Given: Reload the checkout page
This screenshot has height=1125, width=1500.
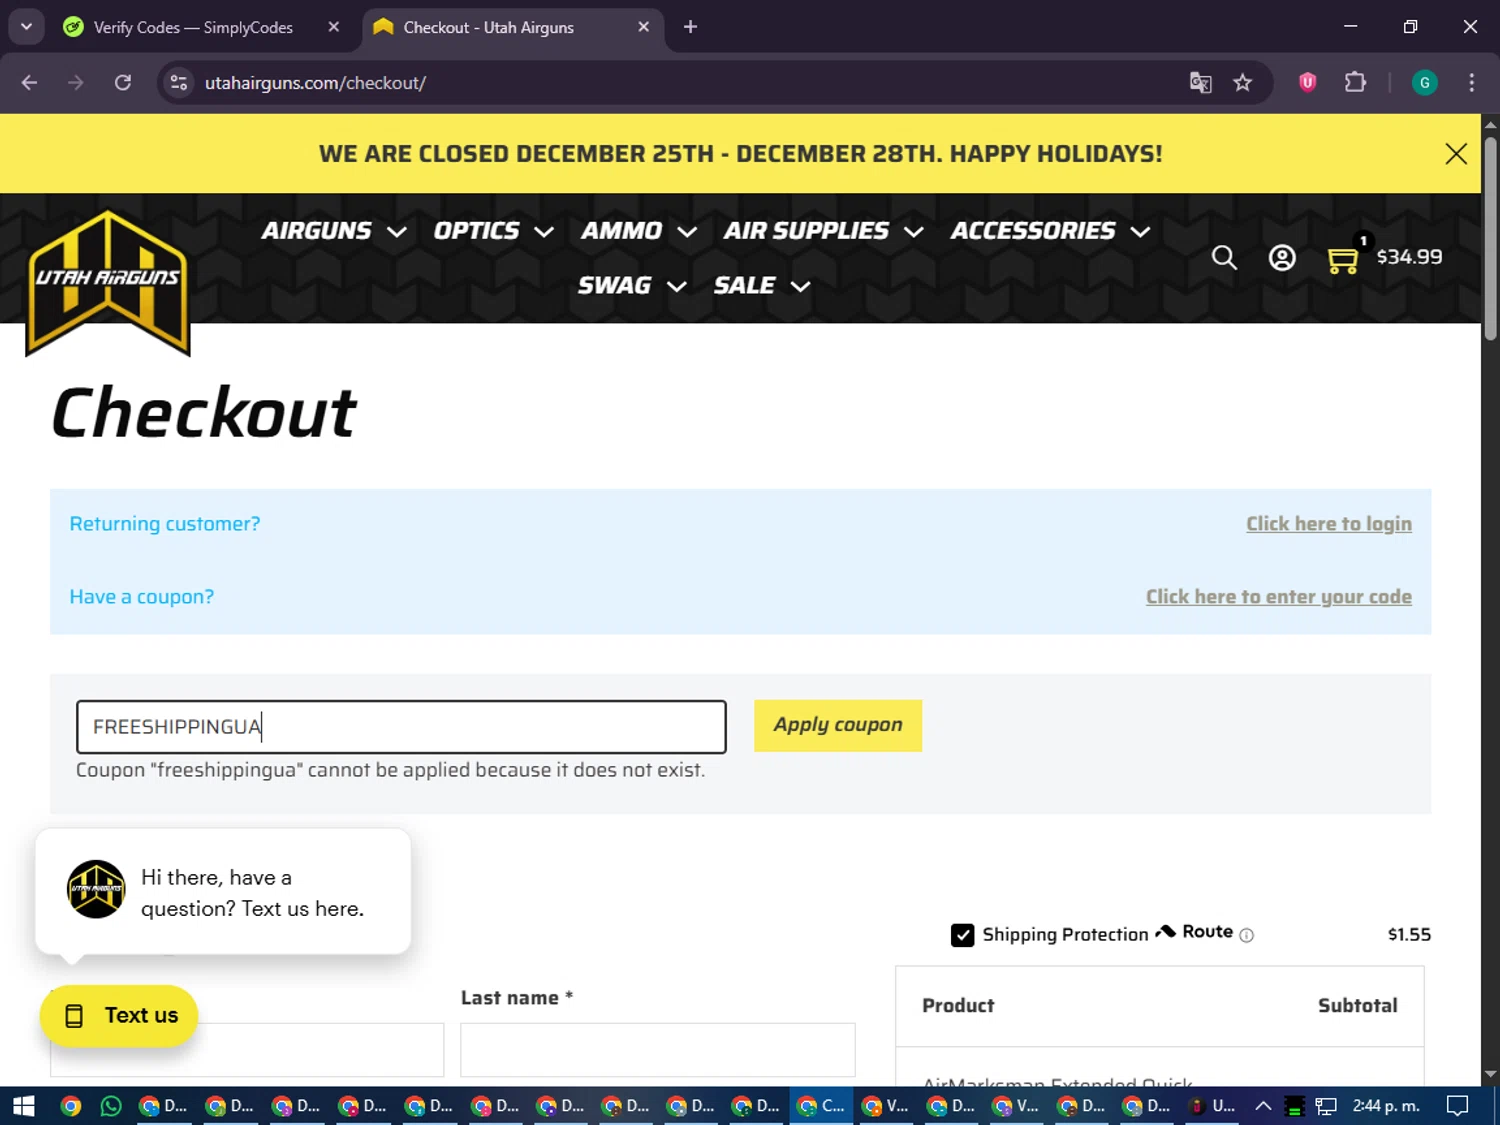Looking at the screenshot, I should (123, 83).
